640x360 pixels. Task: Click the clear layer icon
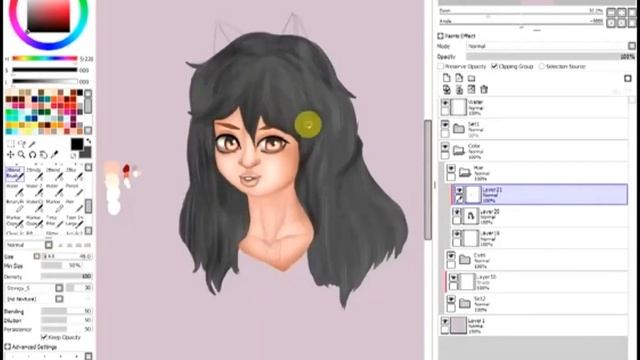[x=471, y=89]
